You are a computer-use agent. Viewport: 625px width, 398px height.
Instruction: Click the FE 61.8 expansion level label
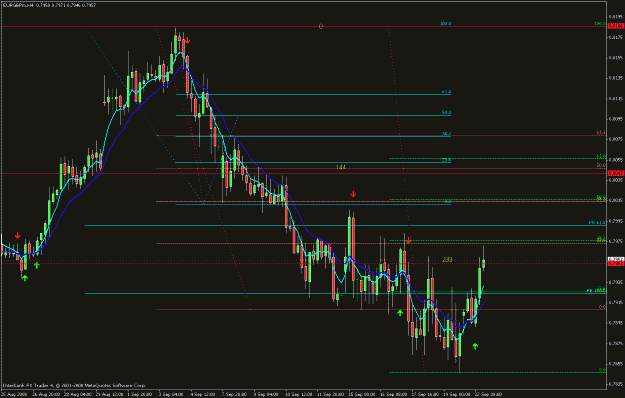[597, 223]
